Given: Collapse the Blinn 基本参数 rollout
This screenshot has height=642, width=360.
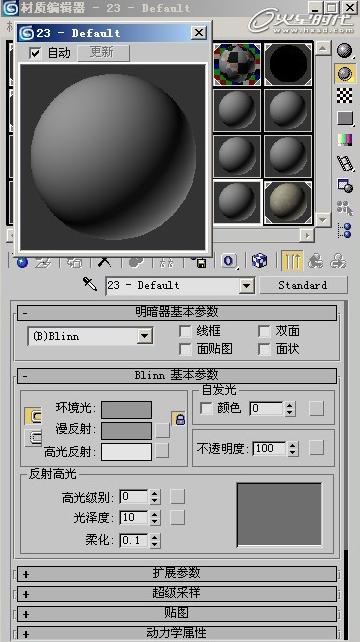Looking at the screenshot, I should click(177, 375).
